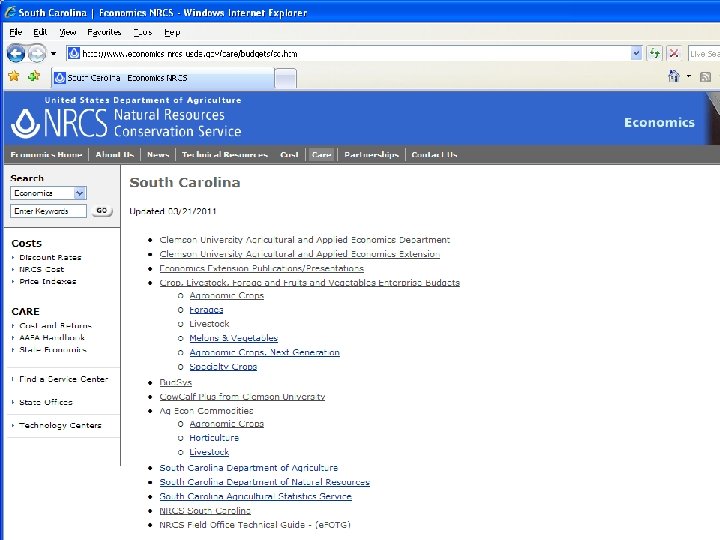This screenshot has height=540, width=720.
Task: Open South Carolina Agricultural Statistics Service link
Action: [255, 496]
